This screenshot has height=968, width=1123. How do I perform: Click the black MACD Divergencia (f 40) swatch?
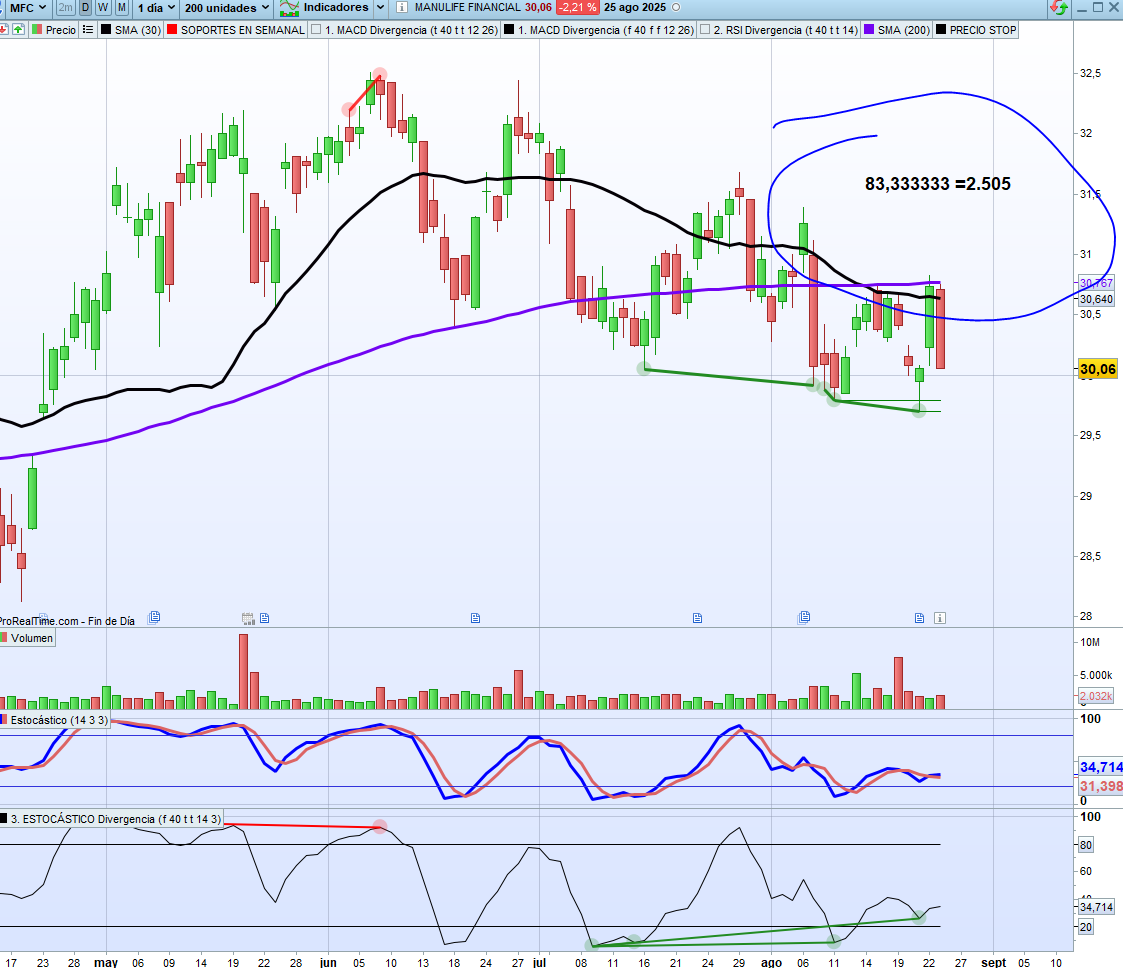click(509, 29)
